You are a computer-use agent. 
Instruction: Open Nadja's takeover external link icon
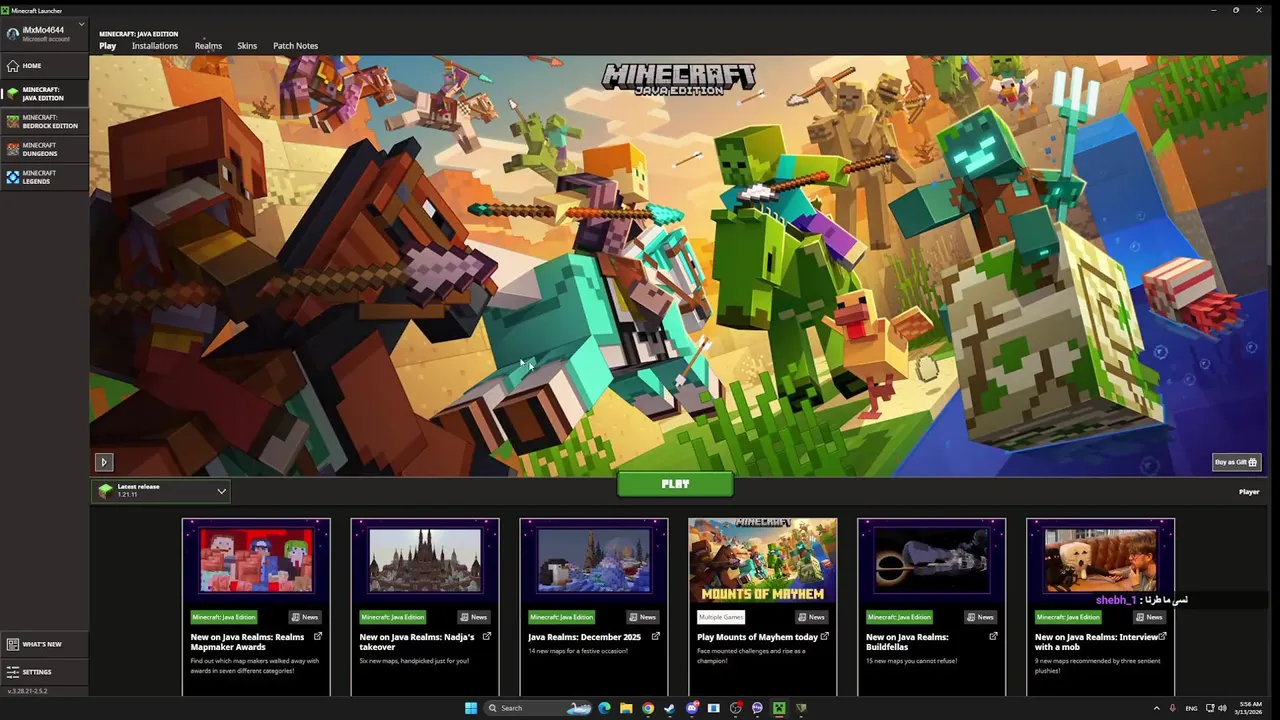[487, 636]
